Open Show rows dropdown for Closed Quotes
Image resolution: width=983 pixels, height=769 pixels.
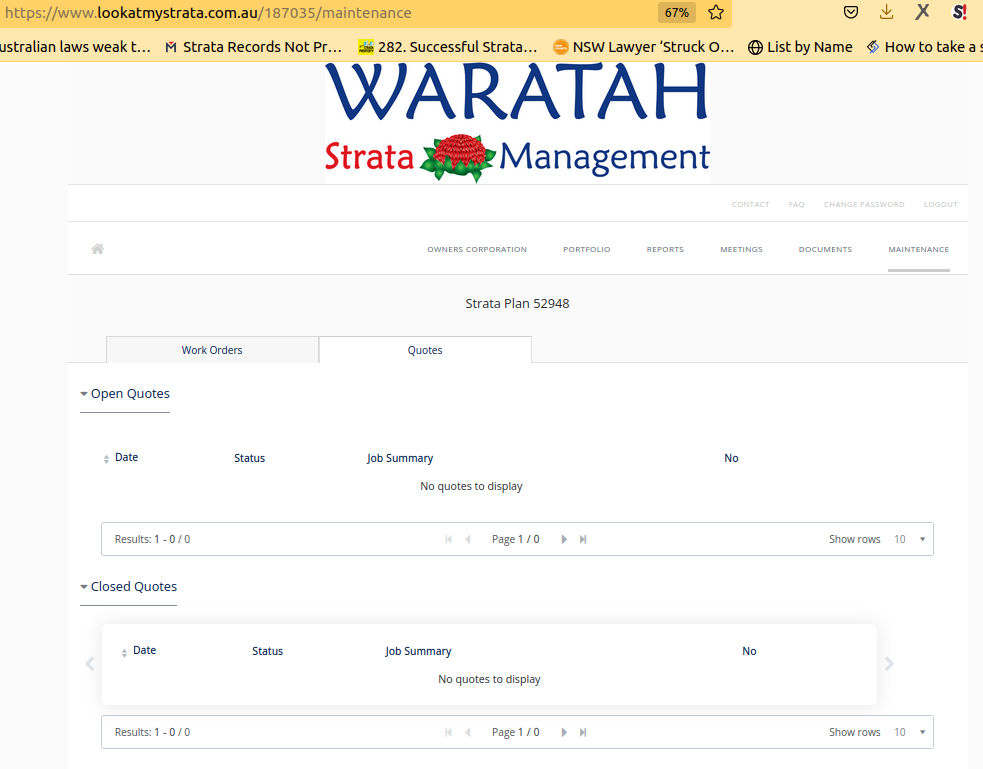pyautogui.click(x=910, y=732)
